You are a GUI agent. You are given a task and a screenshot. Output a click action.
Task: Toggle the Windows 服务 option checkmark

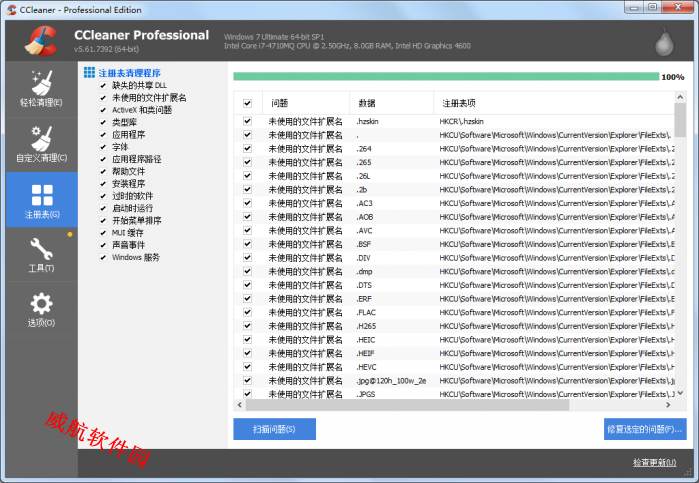(x=102, y=257)
